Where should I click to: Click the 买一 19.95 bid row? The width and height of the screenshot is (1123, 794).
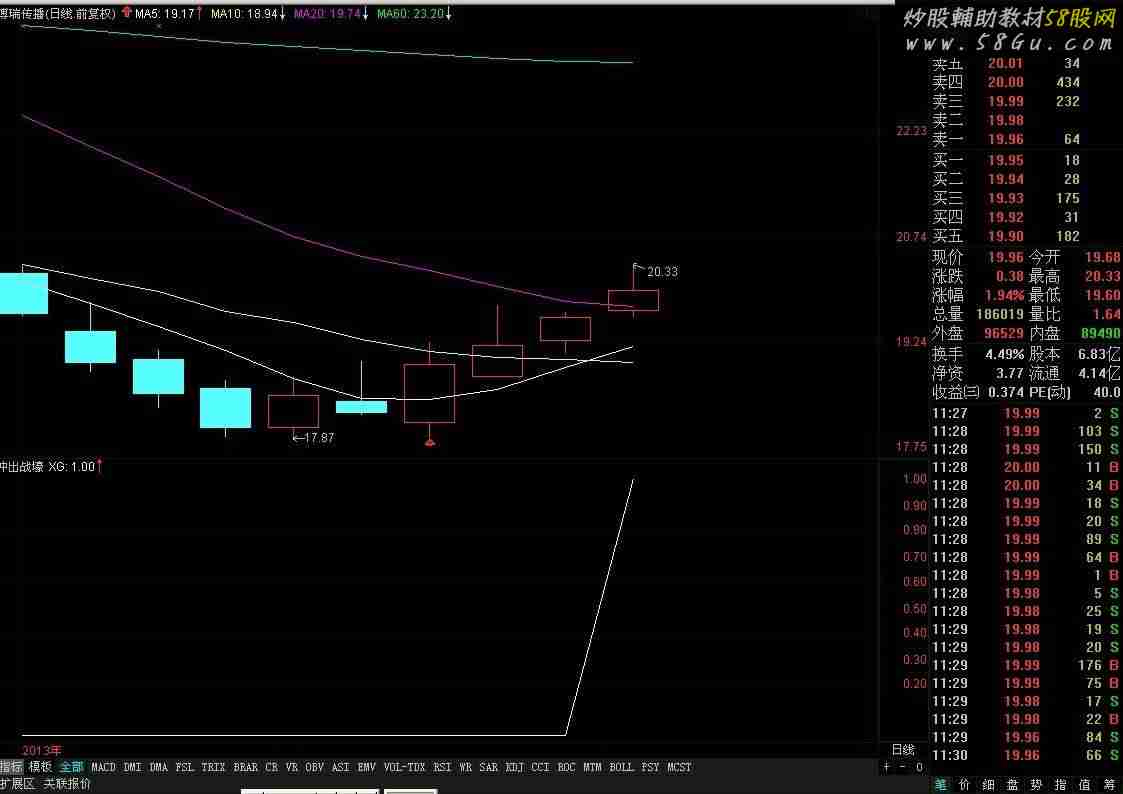(1006, 160)
